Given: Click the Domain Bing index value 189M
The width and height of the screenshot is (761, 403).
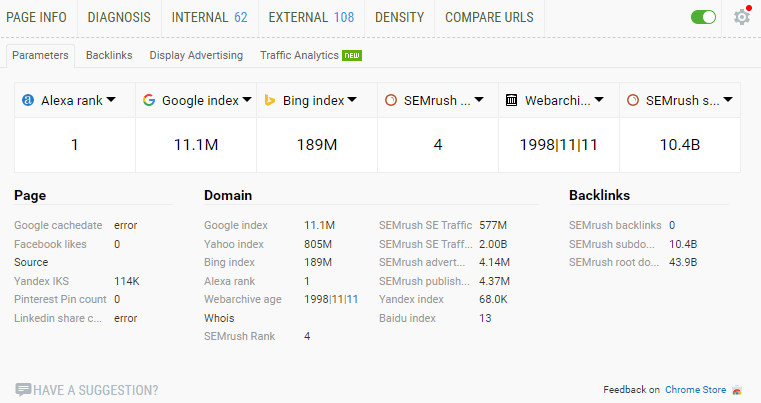Looking at the screenshot, I should [318, 262].
